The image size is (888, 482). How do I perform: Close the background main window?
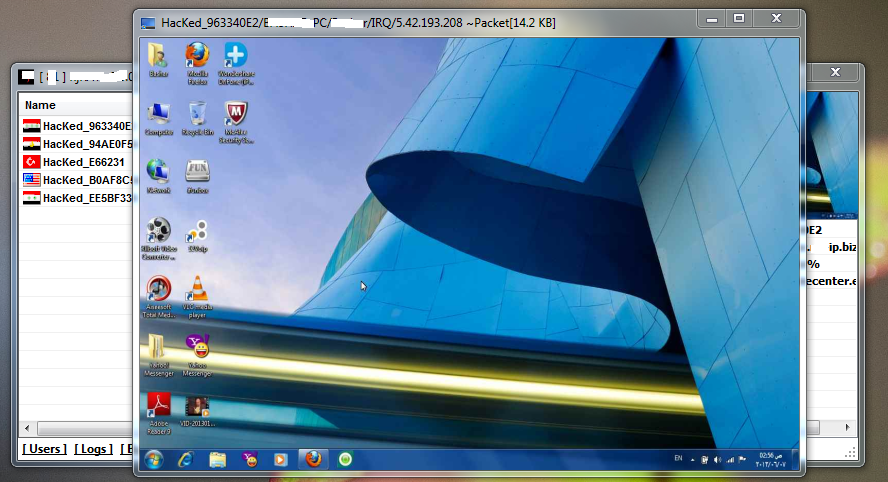(x=835, y=72)
